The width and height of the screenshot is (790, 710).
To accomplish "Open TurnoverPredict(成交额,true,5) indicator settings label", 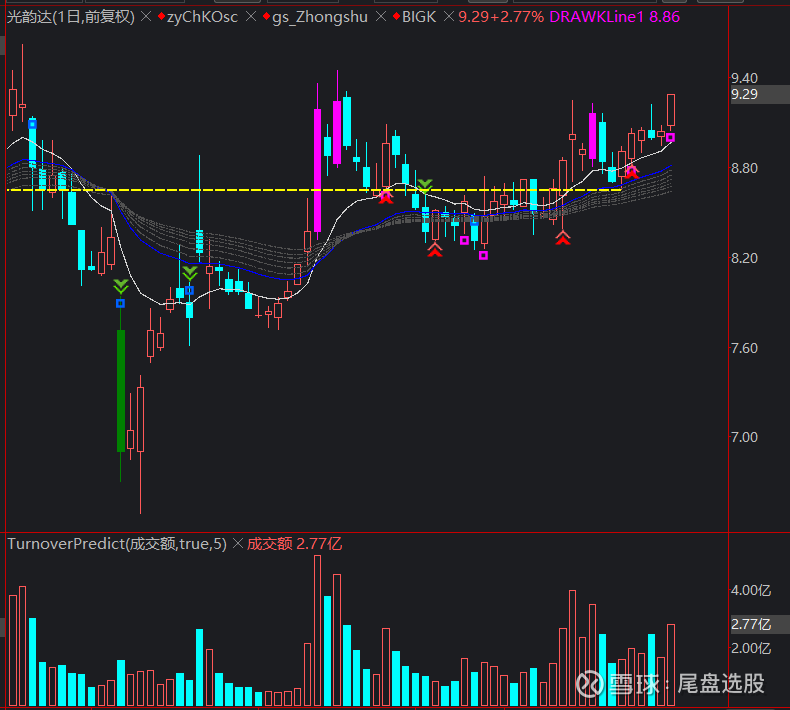I will [117, 544].
